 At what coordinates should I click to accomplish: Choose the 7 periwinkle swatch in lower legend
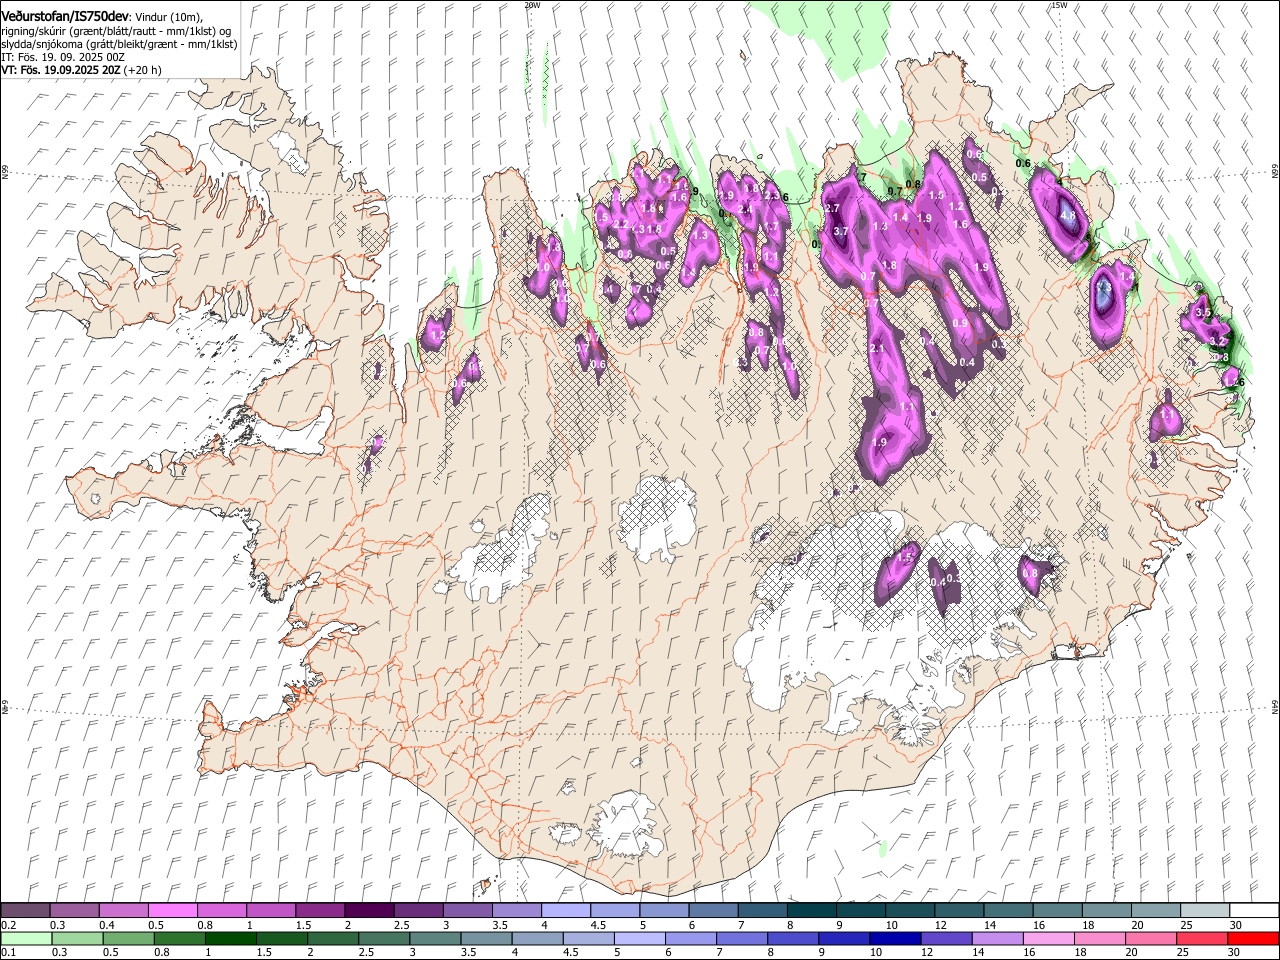[742, 938]
